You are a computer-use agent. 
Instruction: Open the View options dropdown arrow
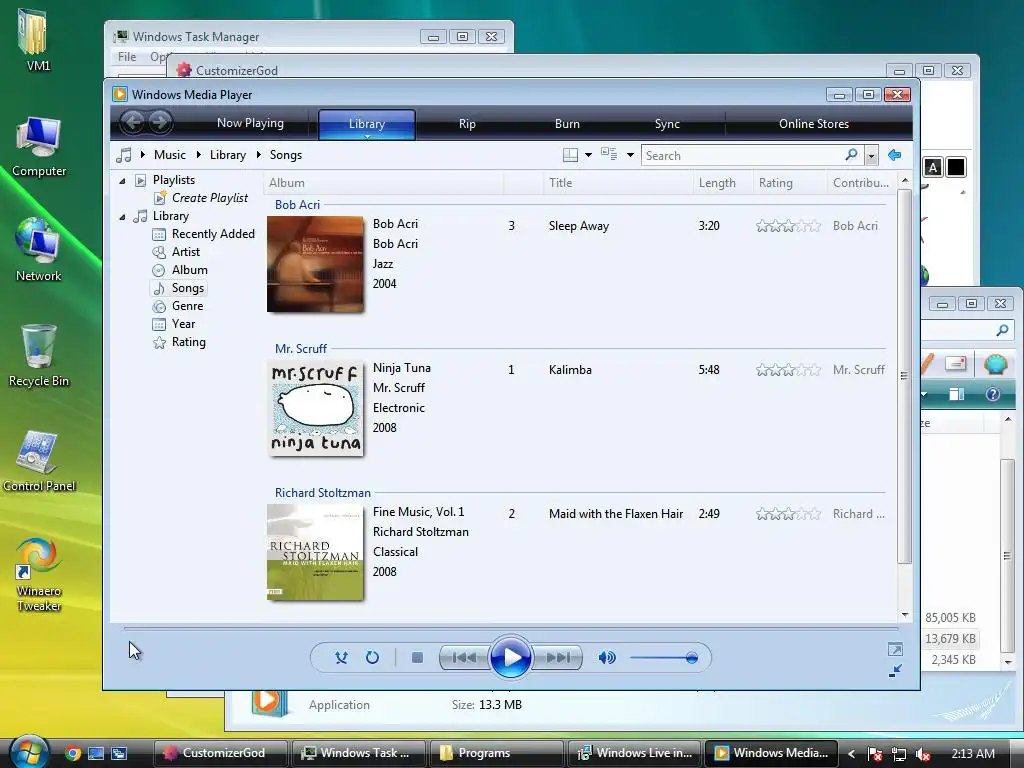click(x=630, y=155)
